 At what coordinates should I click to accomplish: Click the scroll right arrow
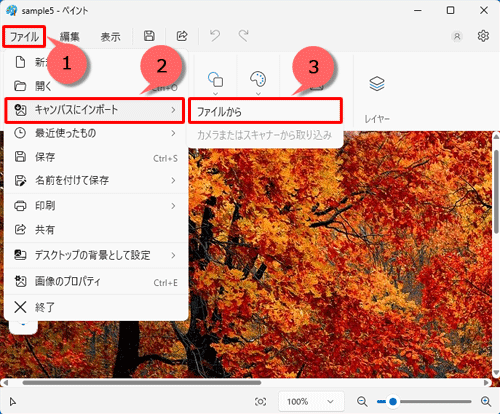click(x=487, y=383)
